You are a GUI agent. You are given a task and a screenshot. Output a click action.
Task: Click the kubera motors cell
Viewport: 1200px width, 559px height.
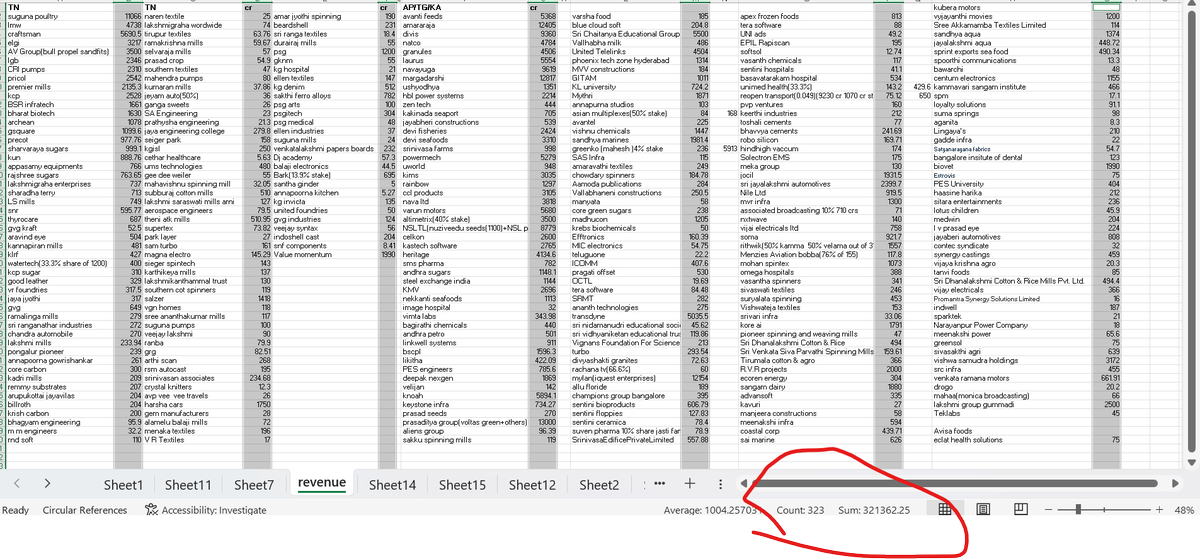pyautogui.click(x=1011, y=8)
